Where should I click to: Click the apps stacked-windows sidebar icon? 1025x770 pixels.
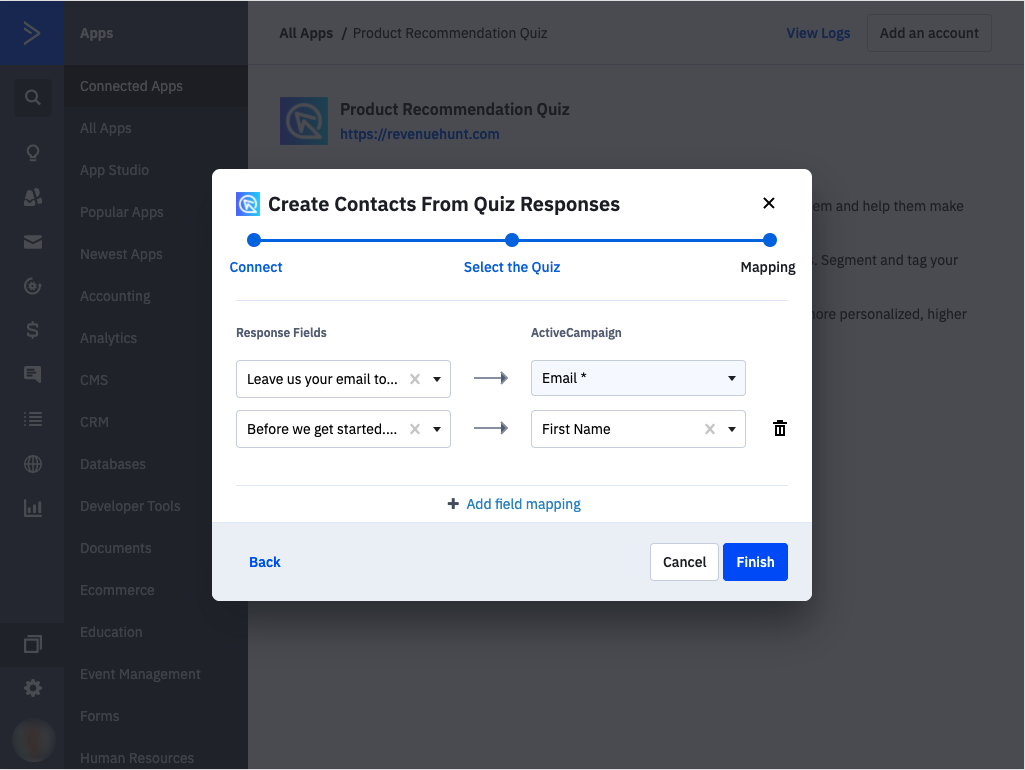(x=33, y=644)
